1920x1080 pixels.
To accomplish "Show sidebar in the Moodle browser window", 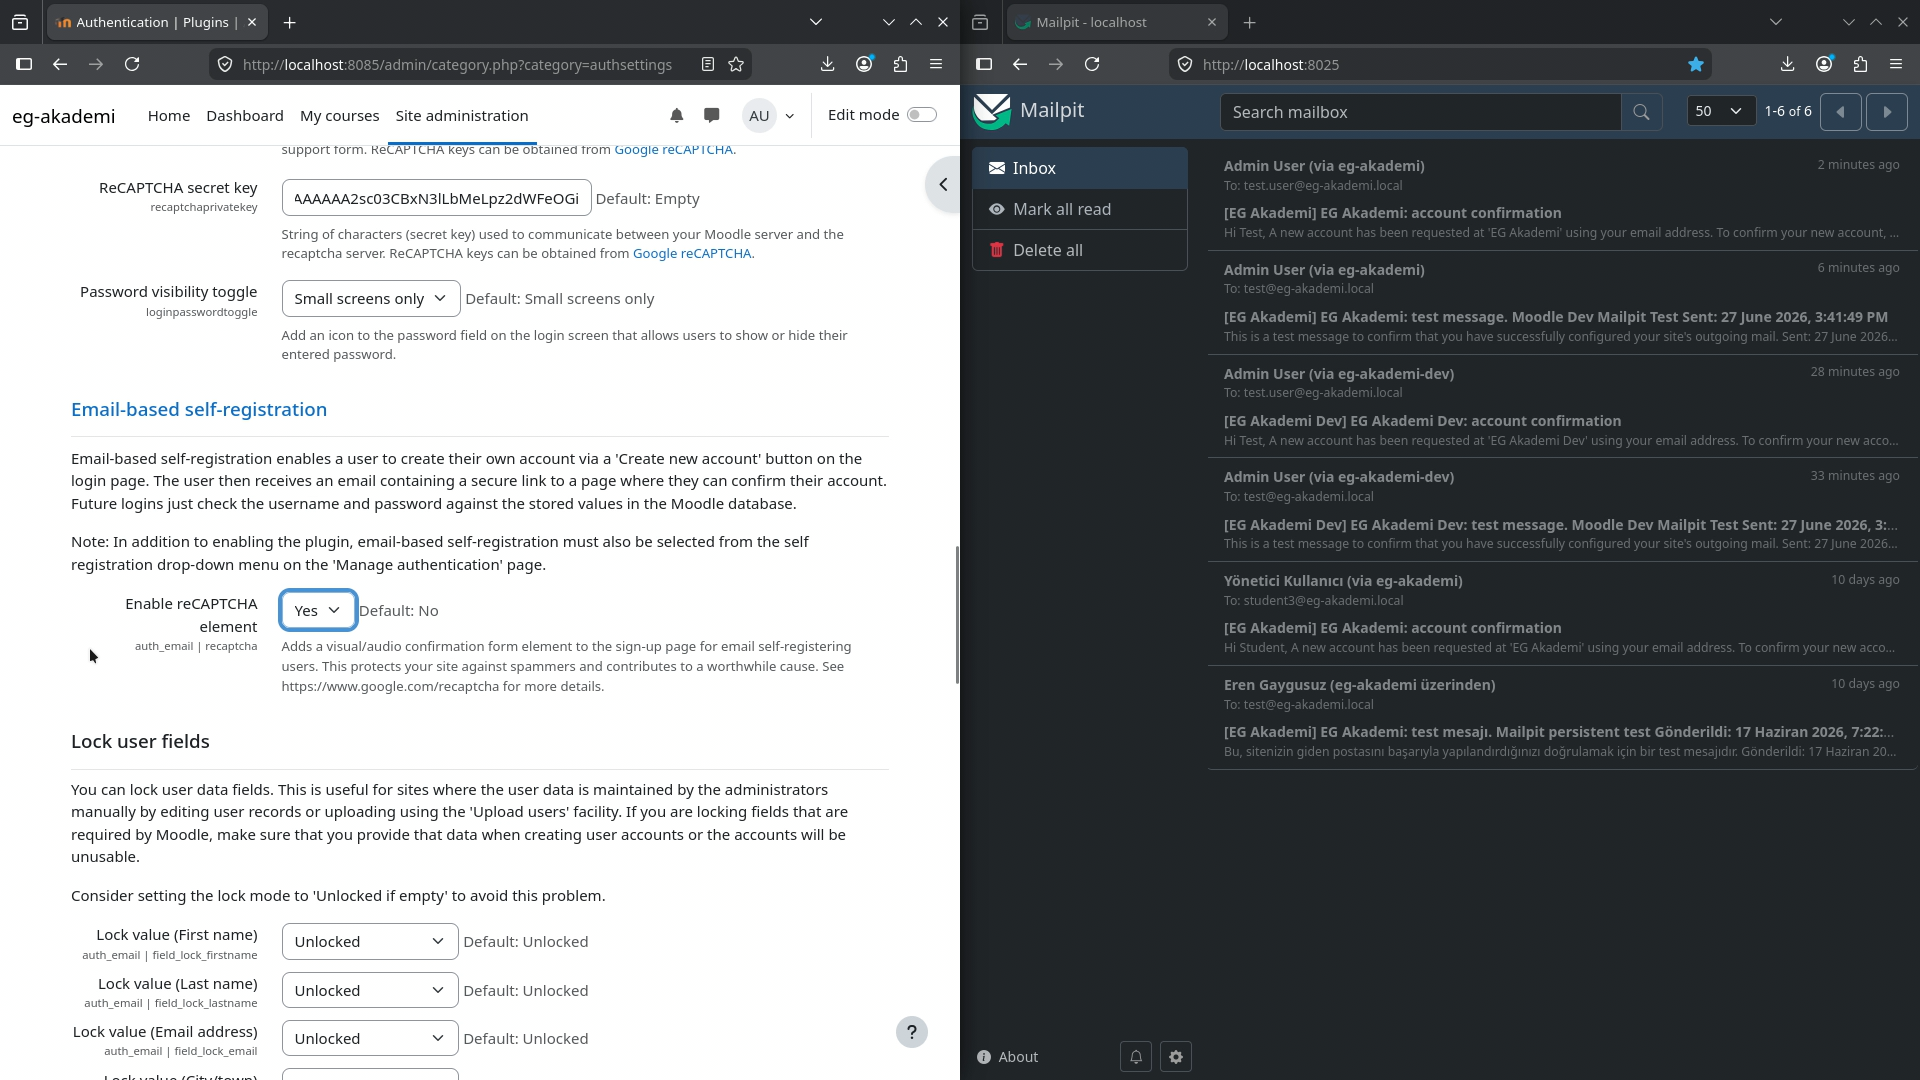I will click(24, 64).
